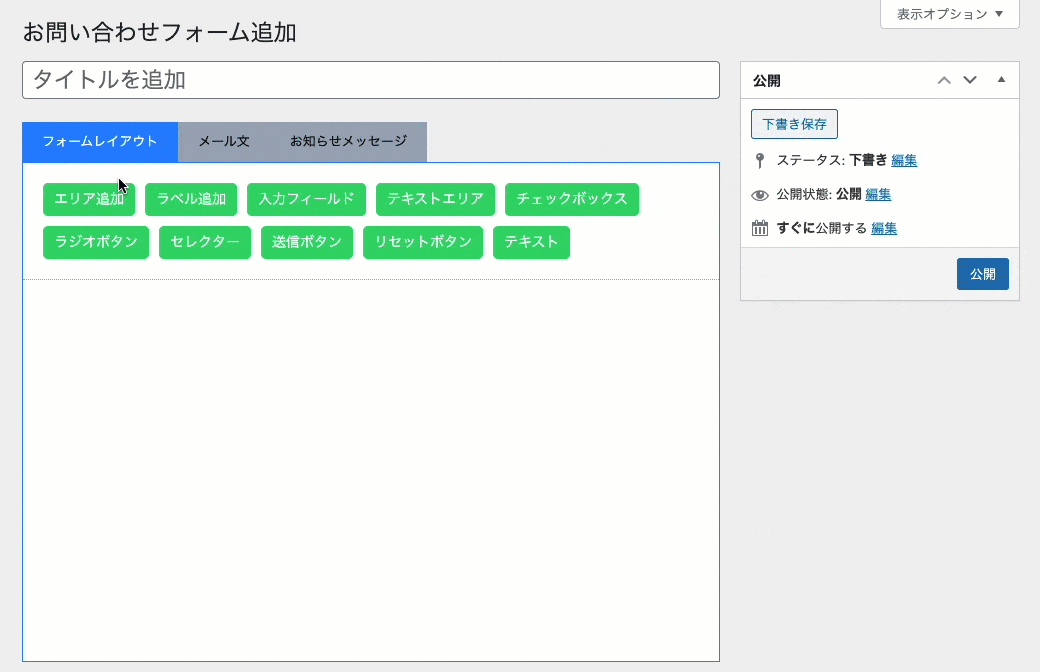Viewport: 1040px width, 672px height.
Task: Select the フォームレイアウト tab
Action: pos(100,142)
